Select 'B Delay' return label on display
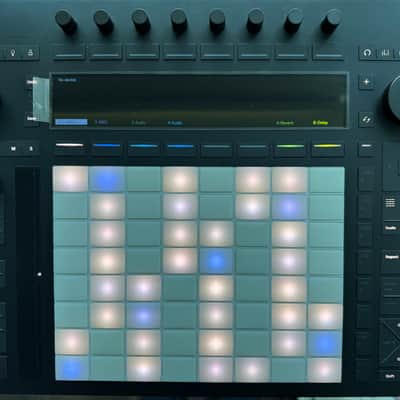This screenshot has height=400, width=400. tap(320, 123)
